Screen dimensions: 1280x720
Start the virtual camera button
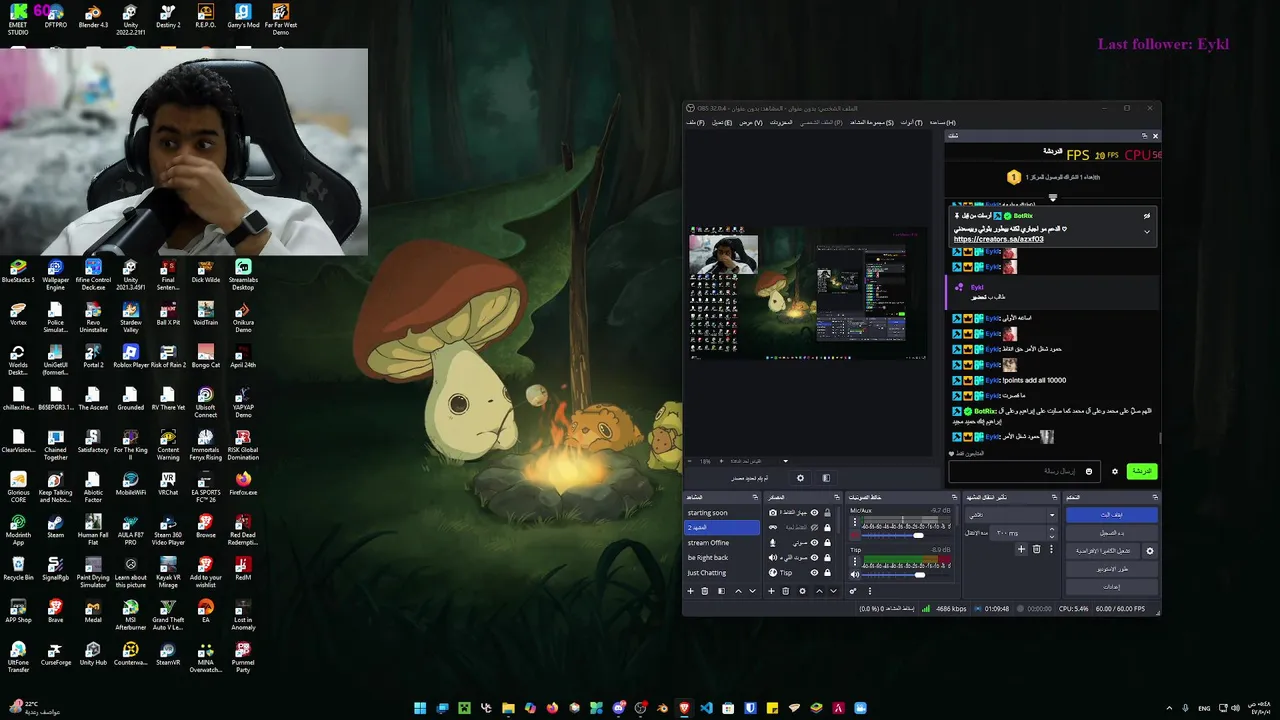pyautogui.click(x=1103, y=551)
